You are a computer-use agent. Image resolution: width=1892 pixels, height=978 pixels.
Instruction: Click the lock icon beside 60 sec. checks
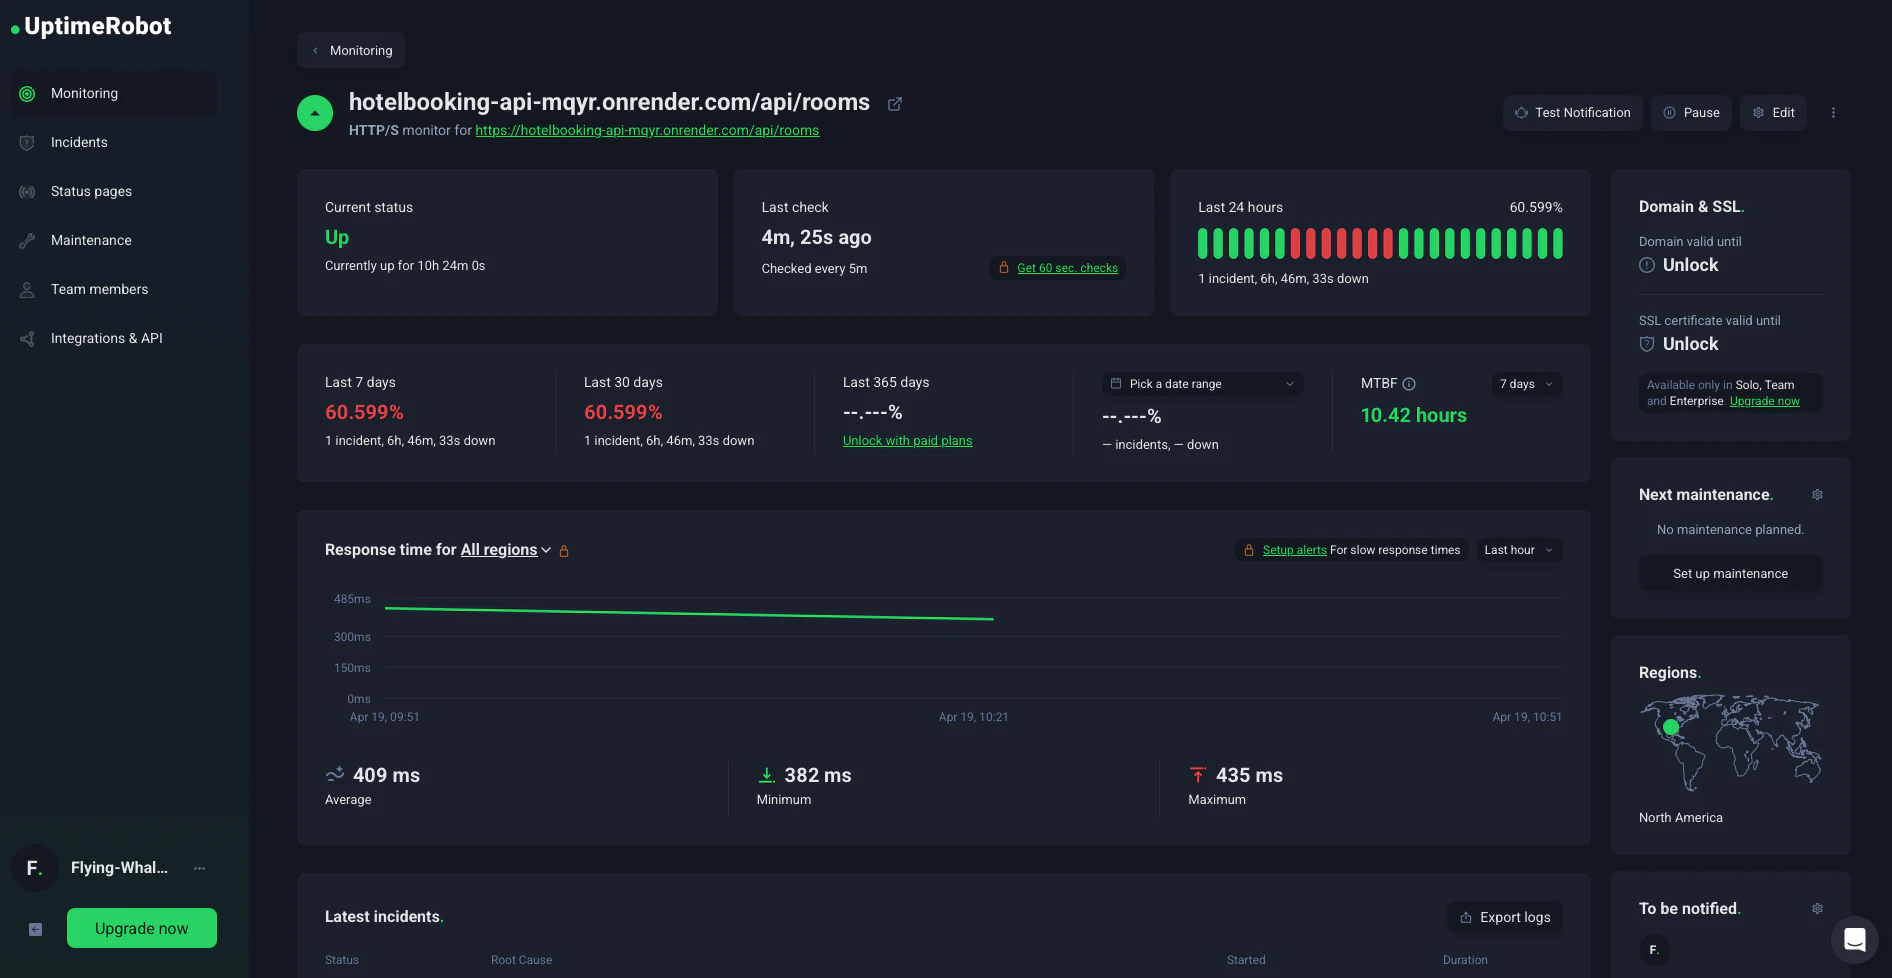coord(1004,268)
